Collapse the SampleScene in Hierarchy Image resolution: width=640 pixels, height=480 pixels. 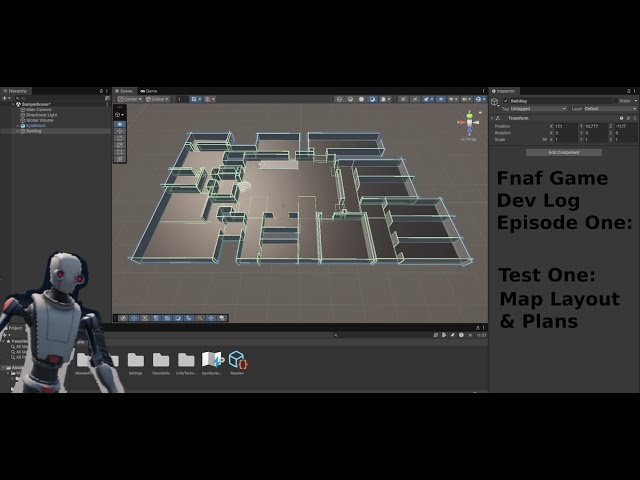(x=13, y=104)
